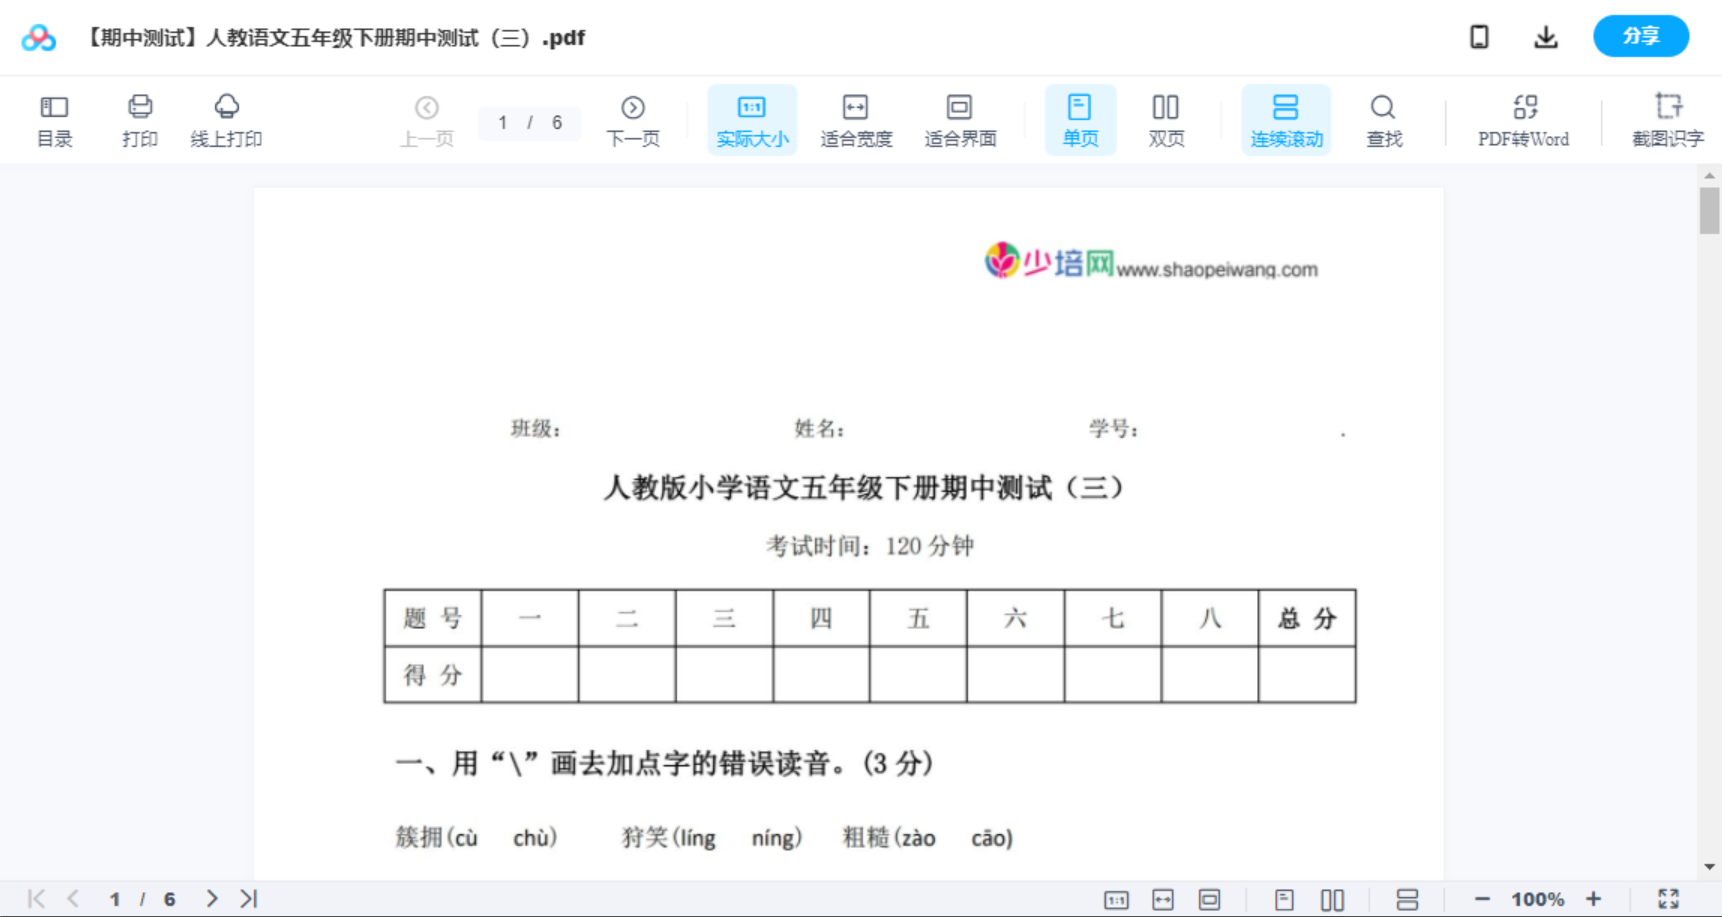Click the download icon in the header
1722x917 pixels.
click(x=1546, y=36)
